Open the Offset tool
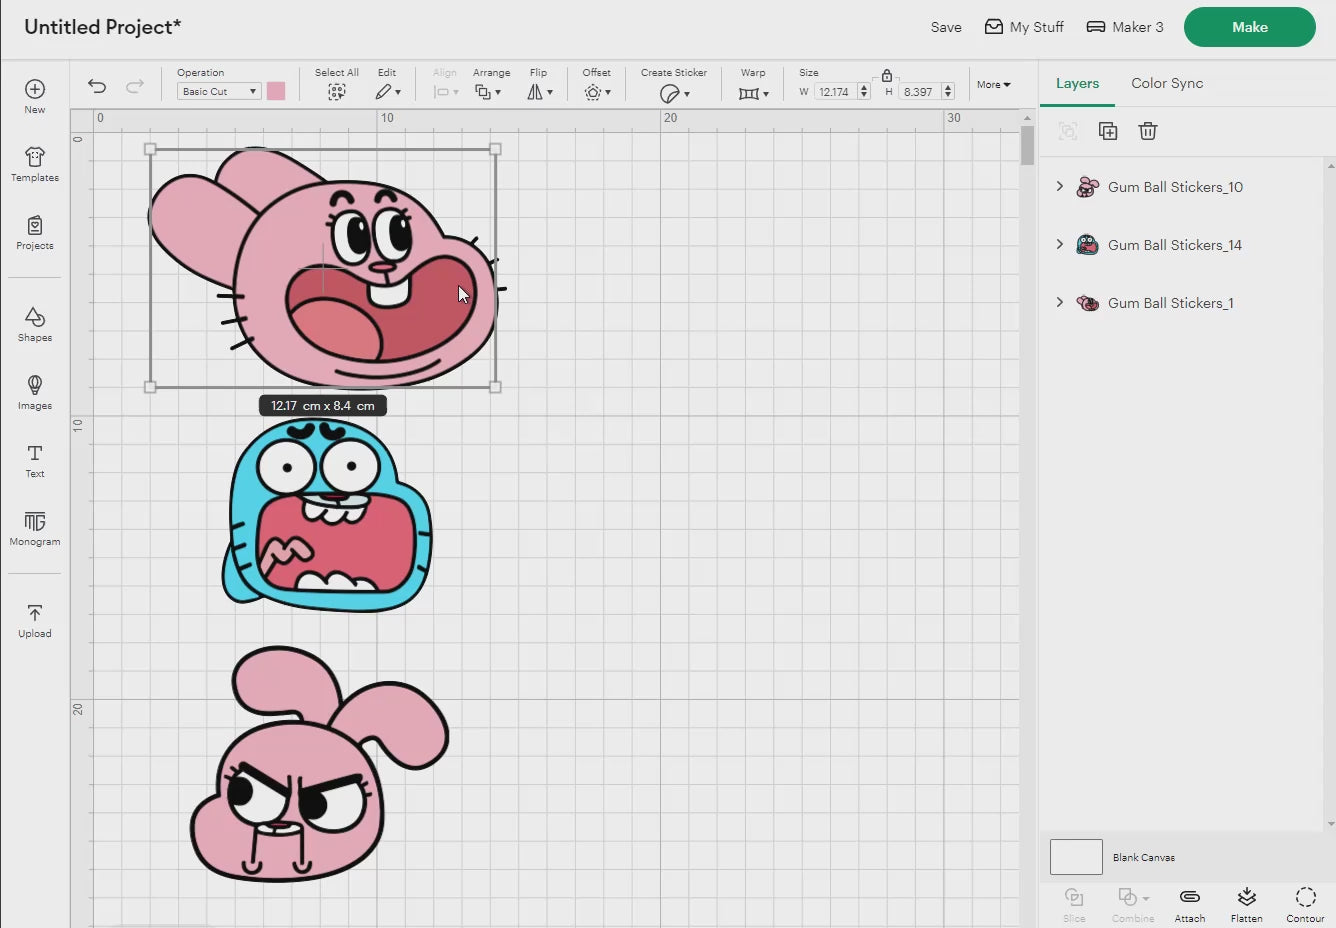The width and height of the screenshot is (1336, 928). pos(597,92)
